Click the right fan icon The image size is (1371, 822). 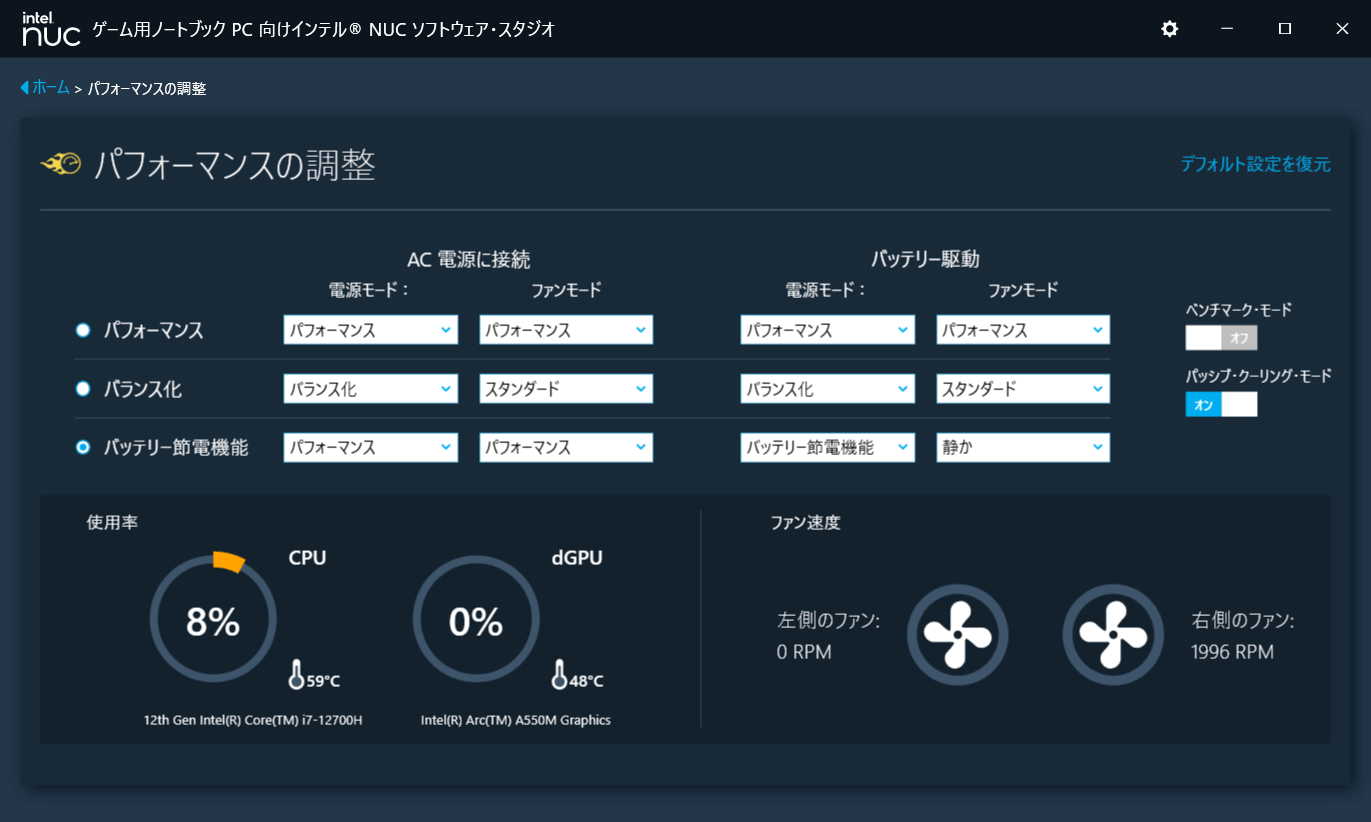tap(1113, 634)
